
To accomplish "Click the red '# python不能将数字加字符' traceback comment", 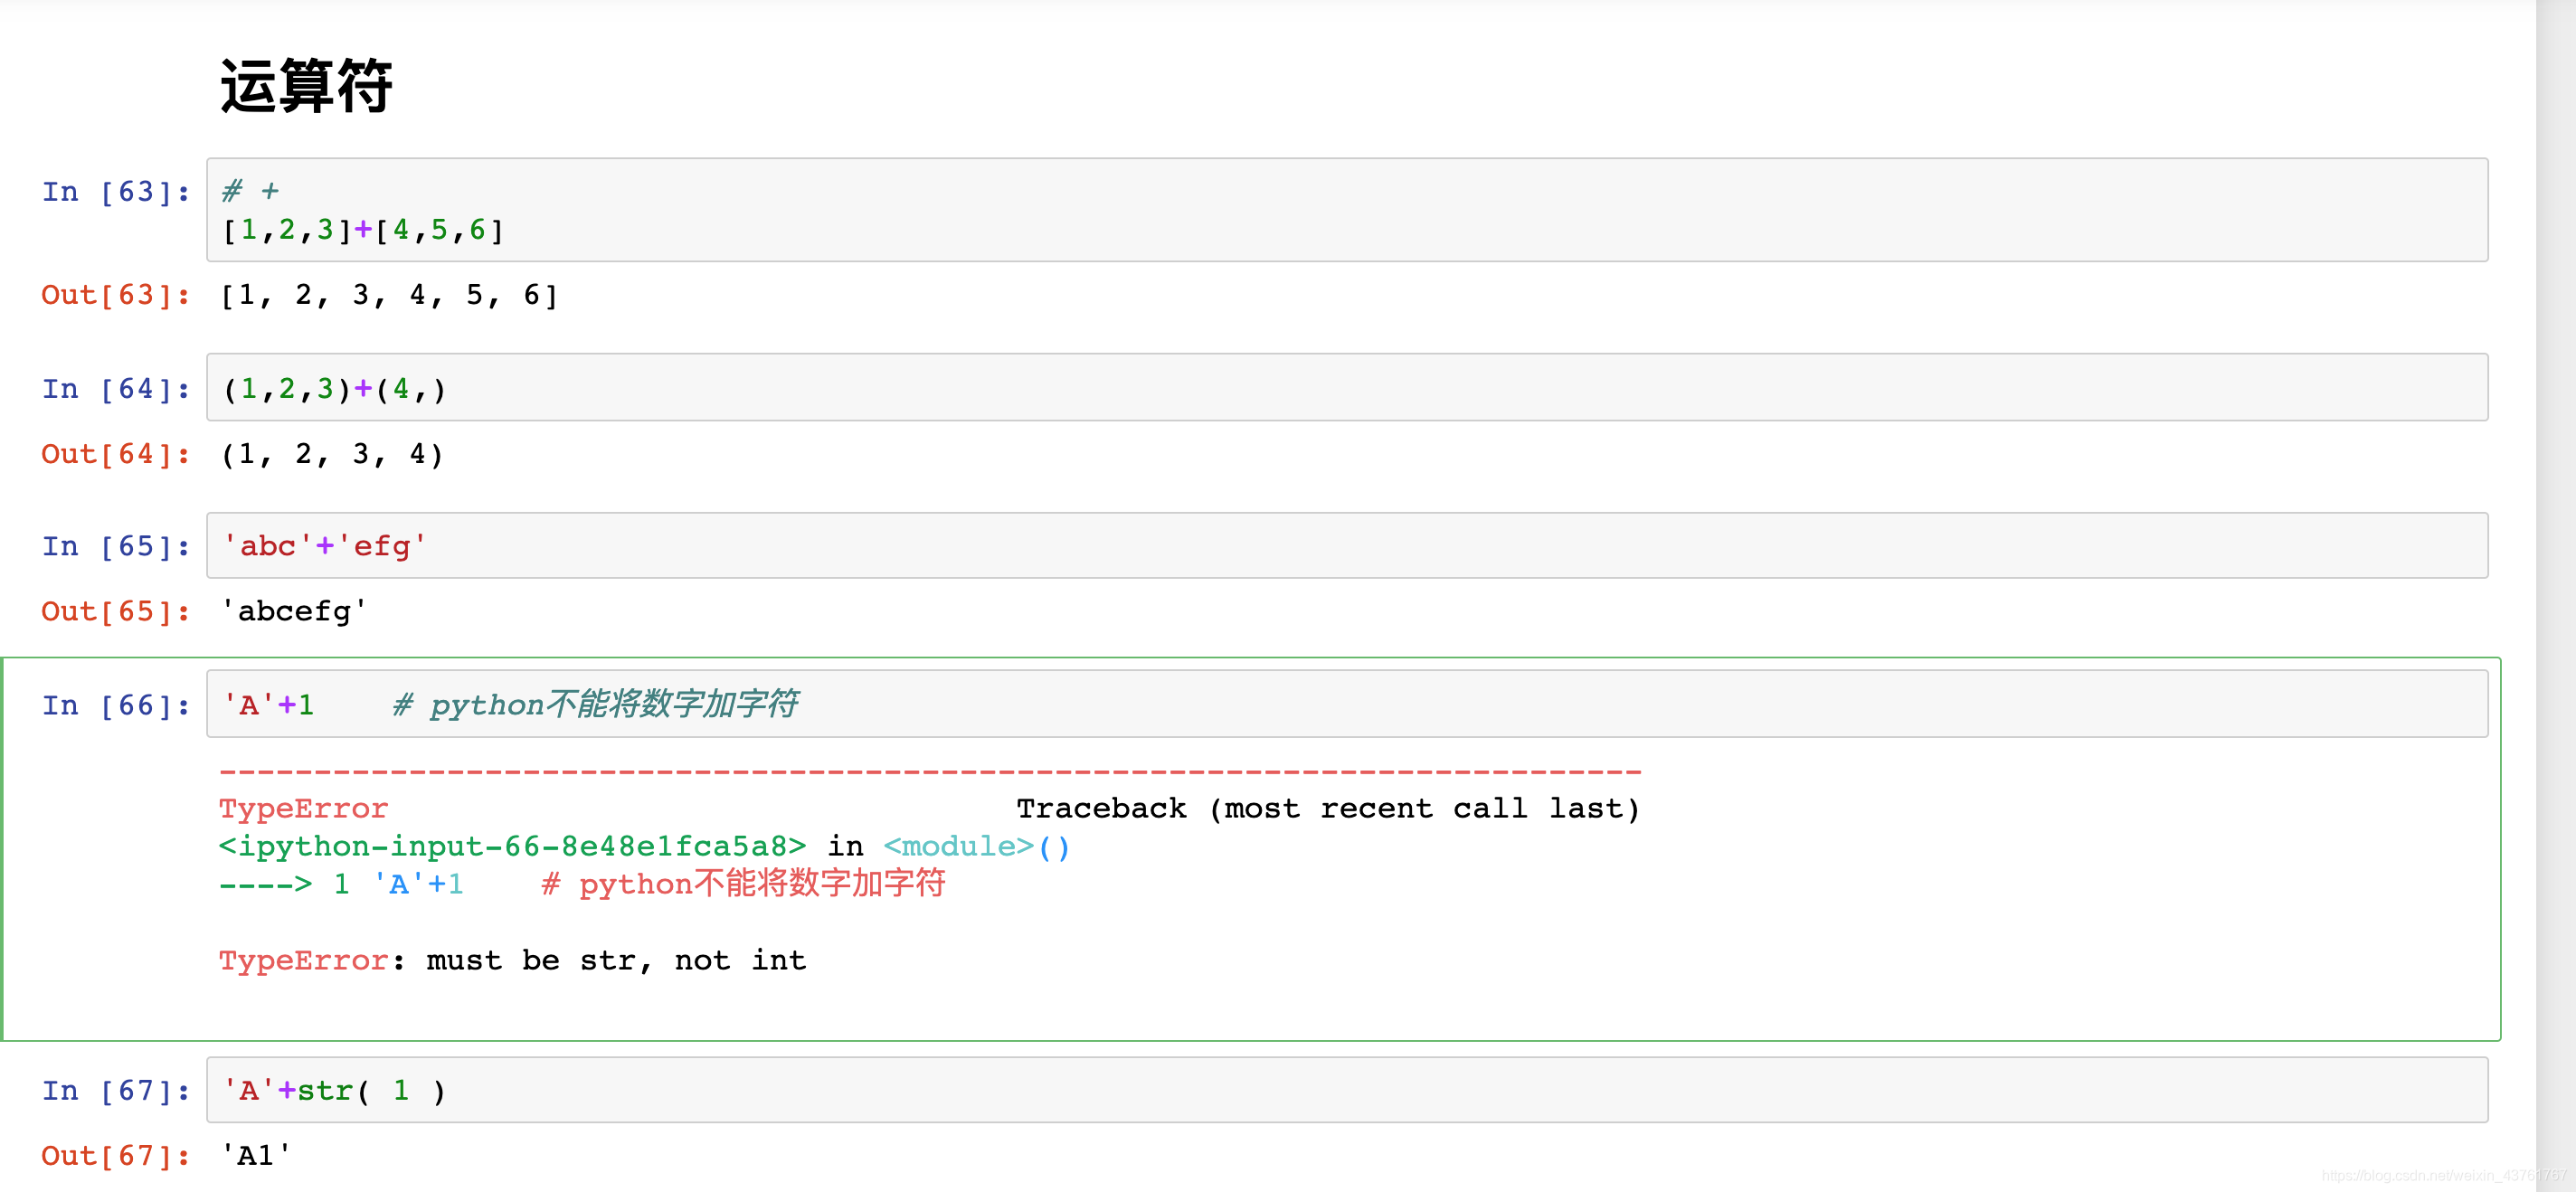I will point(744,884).
